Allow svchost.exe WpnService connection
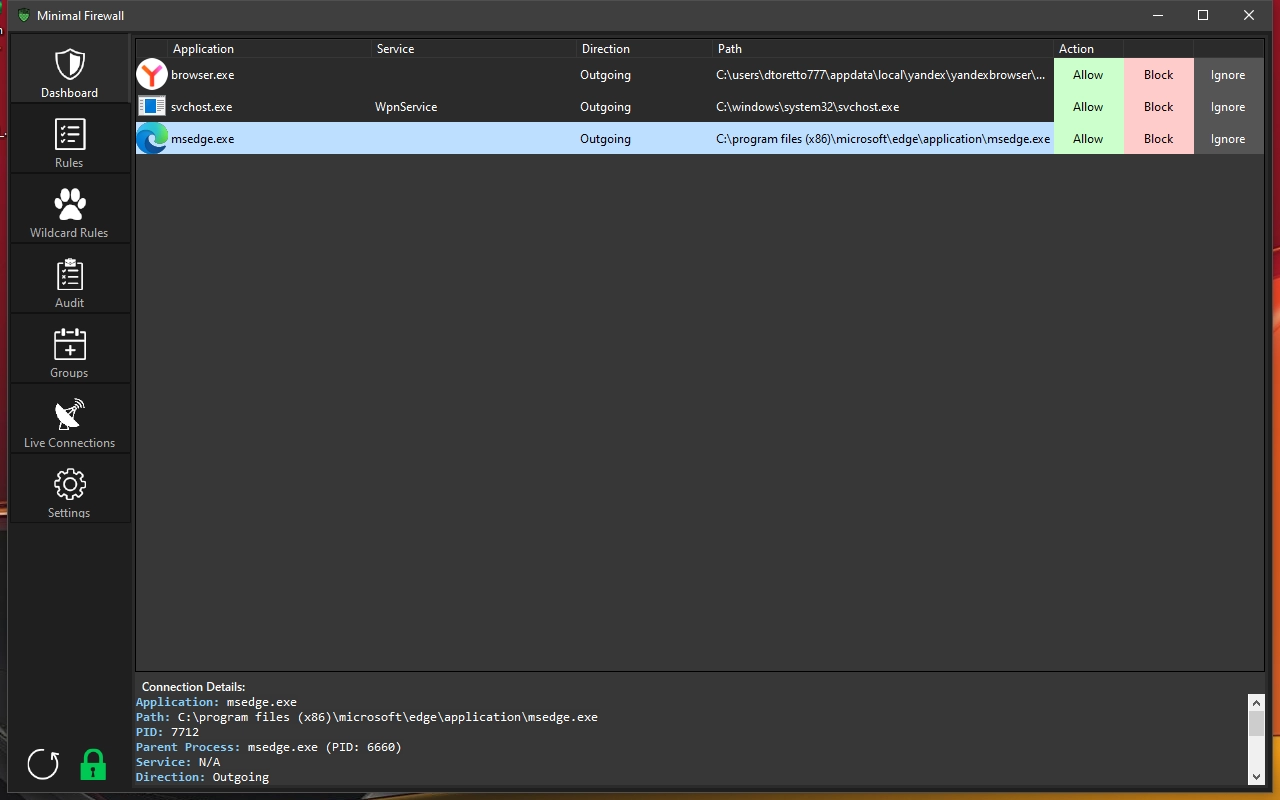The image size is (1280, 800). click(1088, 107)
